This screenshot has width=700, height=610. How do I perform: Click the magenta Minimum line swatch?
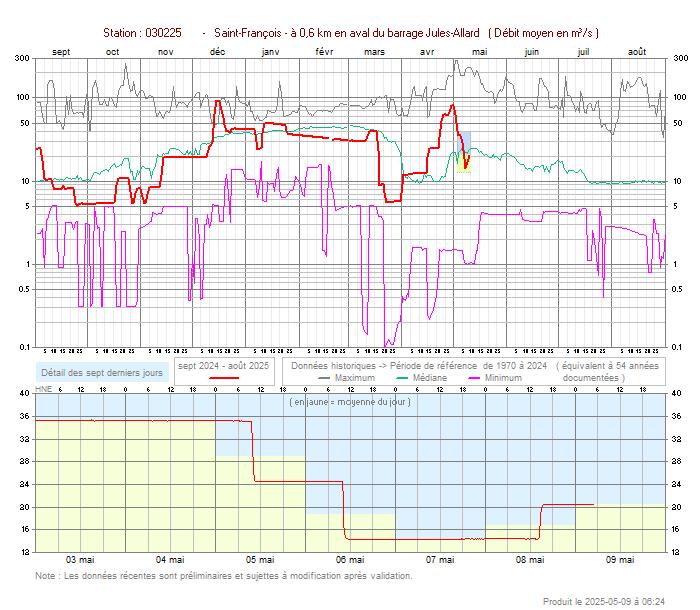474,378
